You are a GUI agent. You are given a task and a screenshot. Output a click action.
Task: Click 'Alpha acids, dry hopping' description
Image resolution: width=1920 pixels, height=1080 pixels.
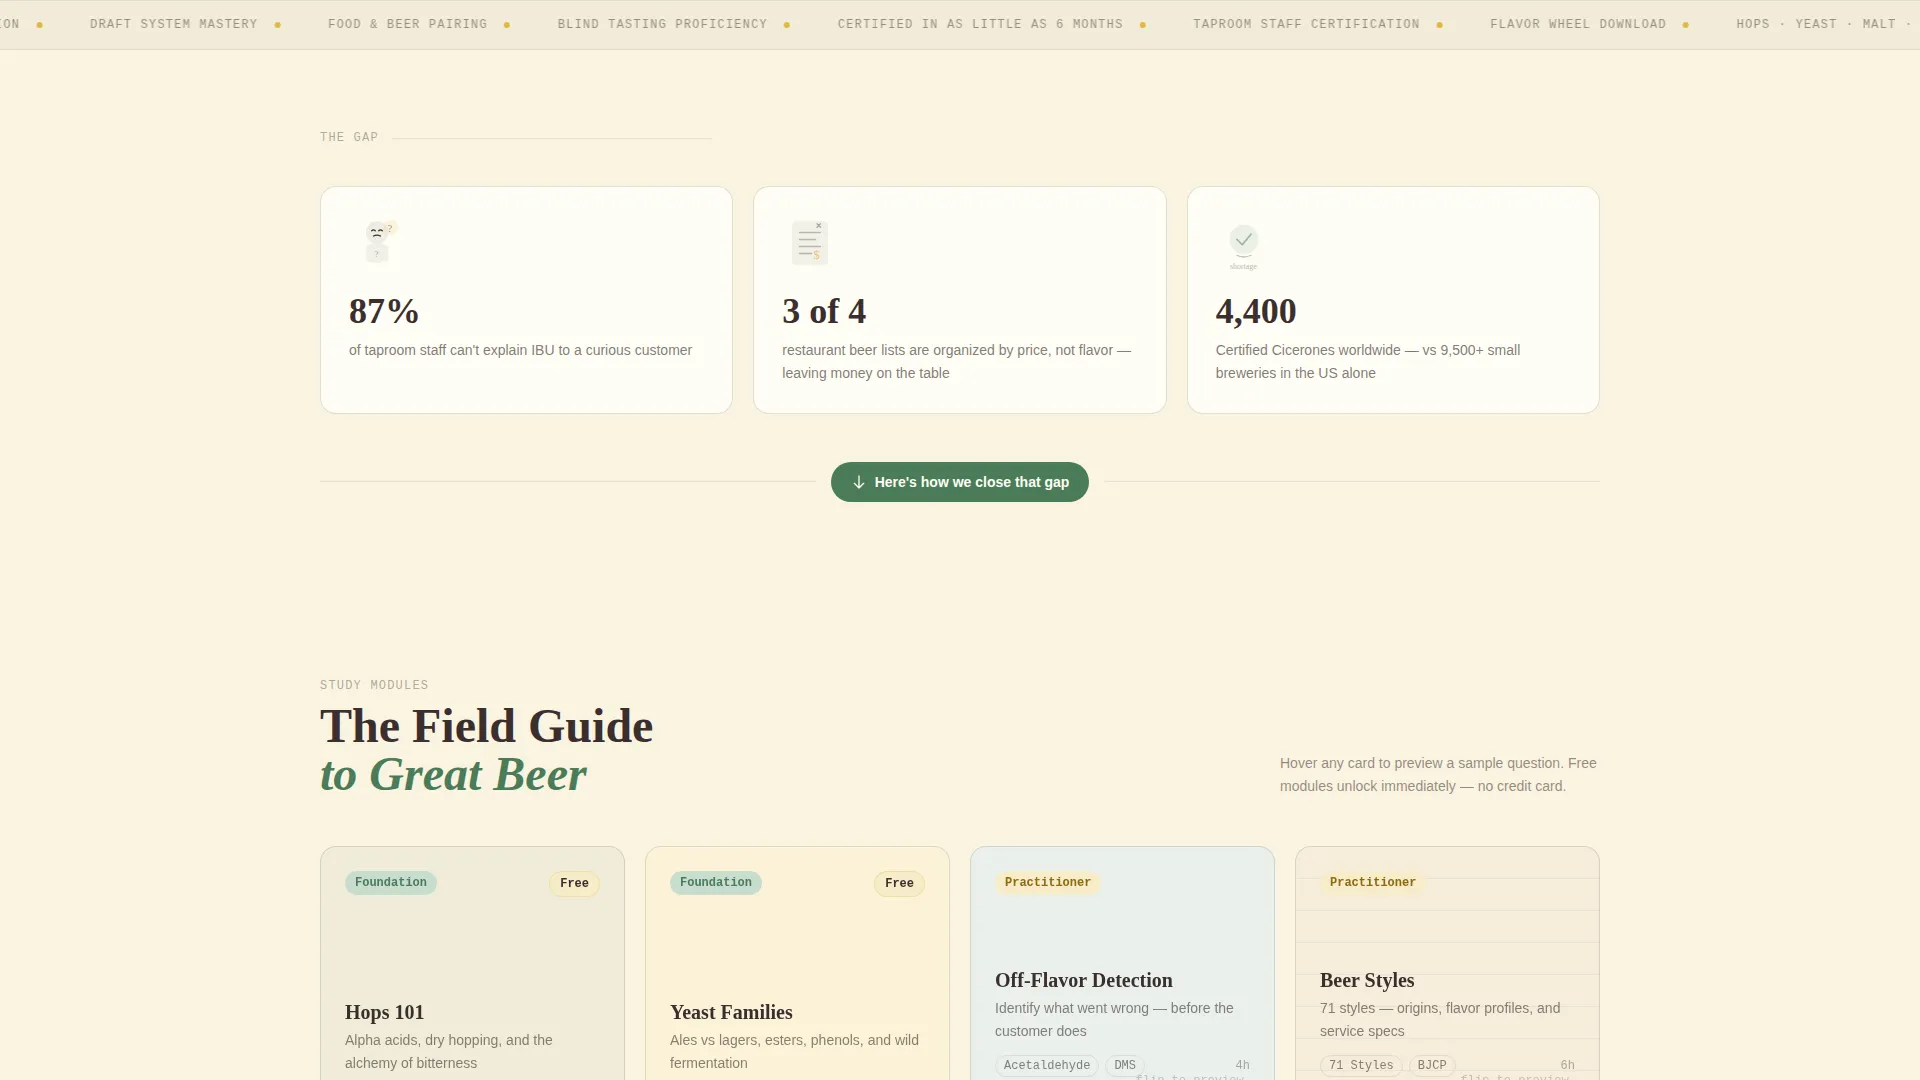click(449, 1052)
